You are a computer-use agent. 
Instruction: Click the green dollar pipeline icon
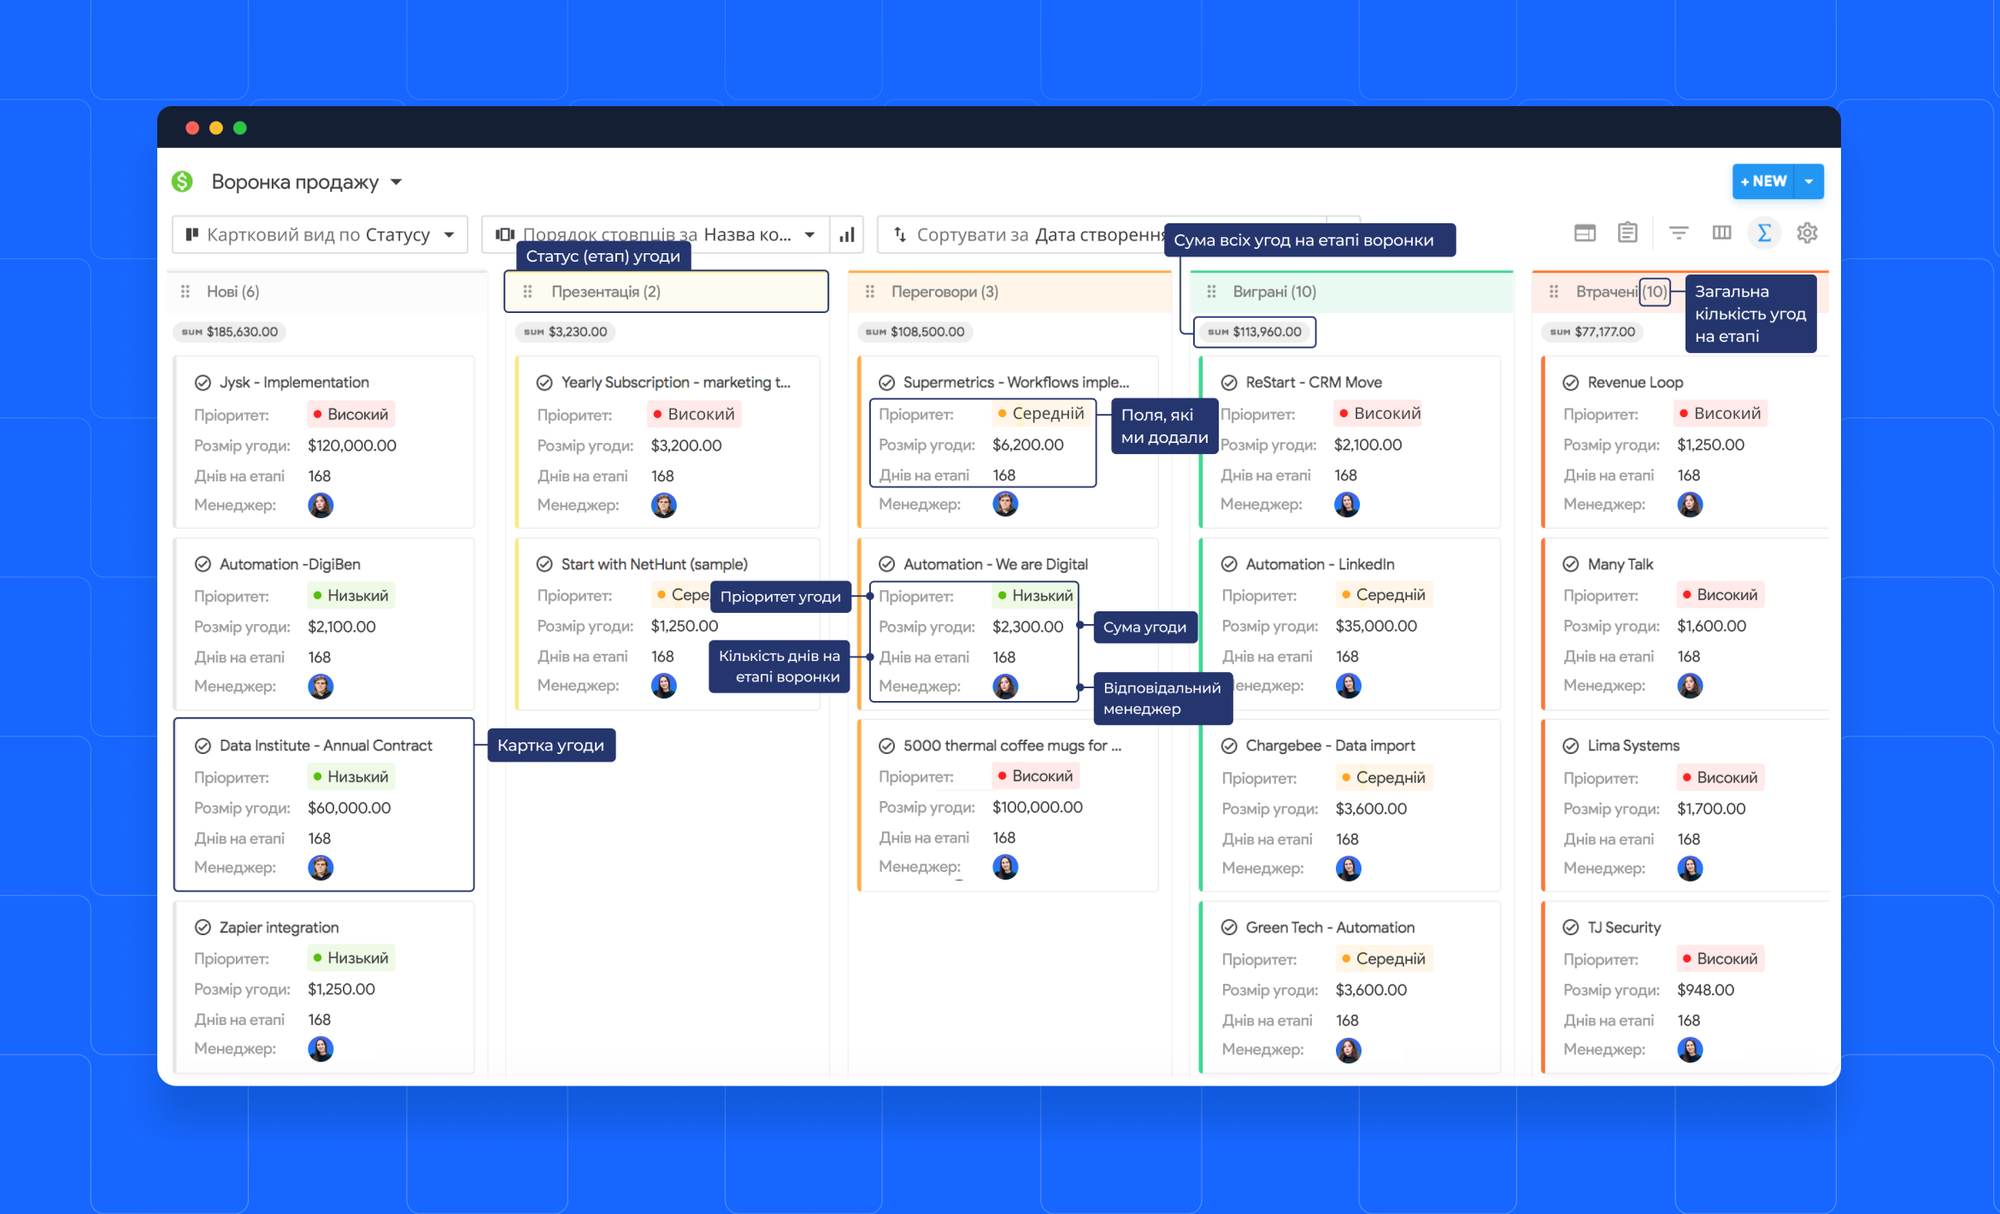tap(182, 181)
